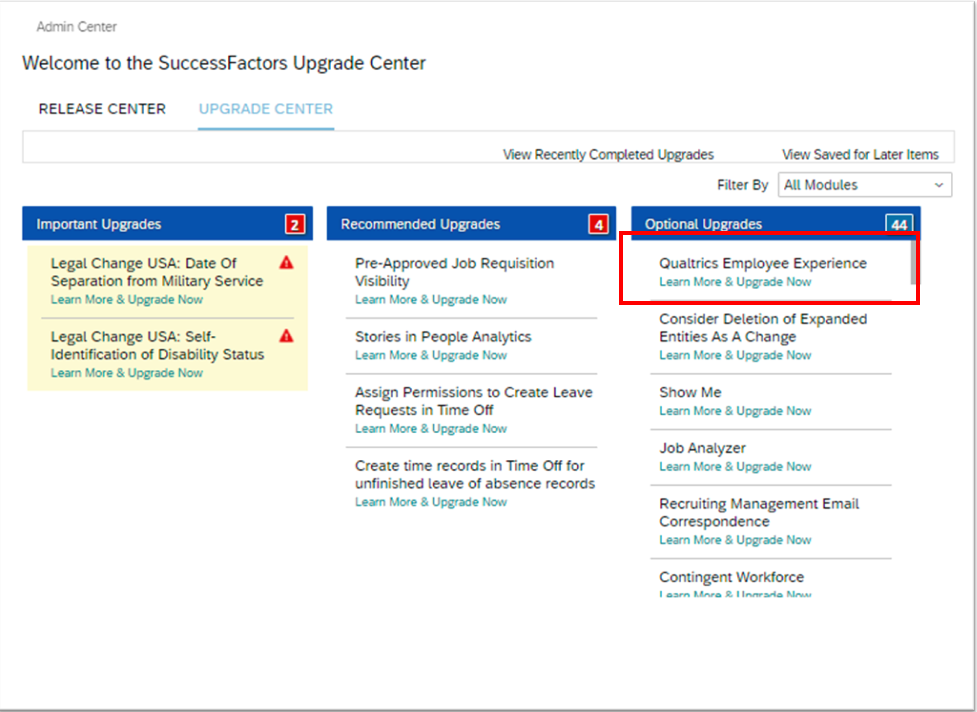Click the Admin Center breadcrumb
Viewport: 977px width, 712px height.
pos(77,27)
